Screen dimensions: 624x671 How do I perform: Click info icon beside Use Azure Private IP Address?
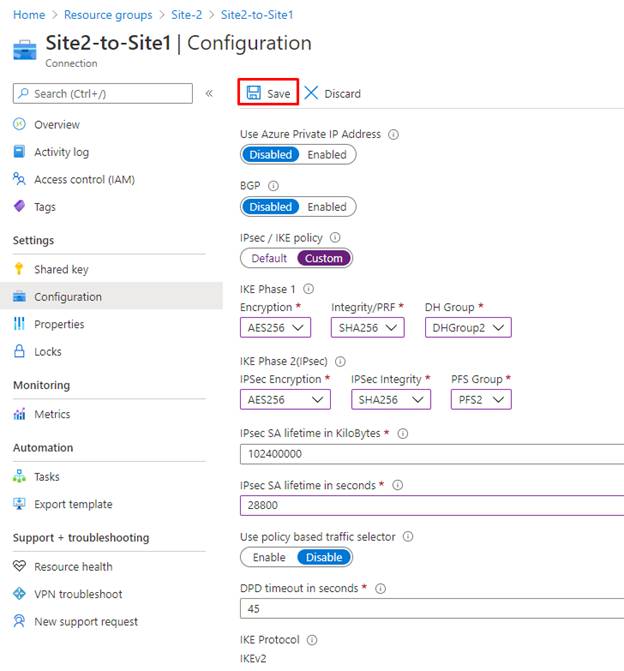pos(393,134)
